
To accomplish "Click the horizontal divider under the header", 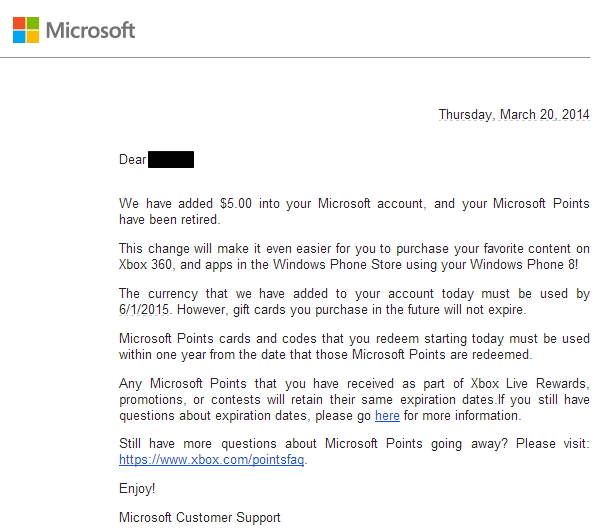I will tap(300, 56).
